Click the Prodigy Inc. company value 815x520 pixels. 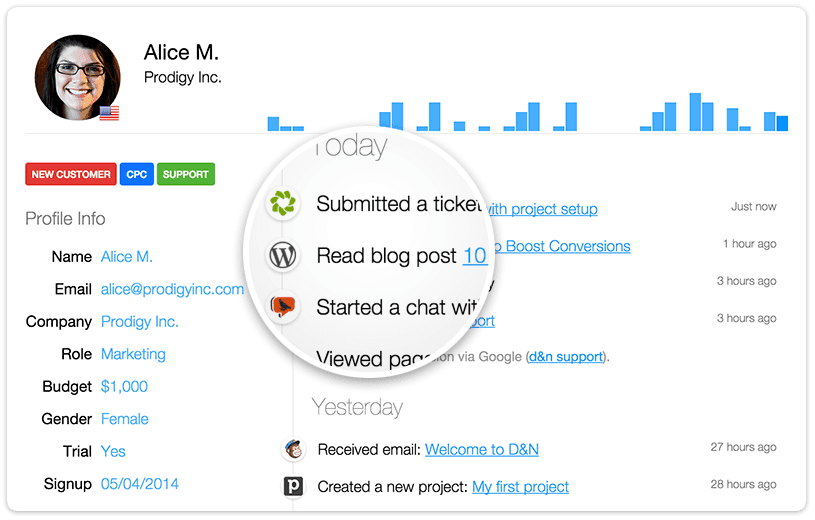coord(140,322)
